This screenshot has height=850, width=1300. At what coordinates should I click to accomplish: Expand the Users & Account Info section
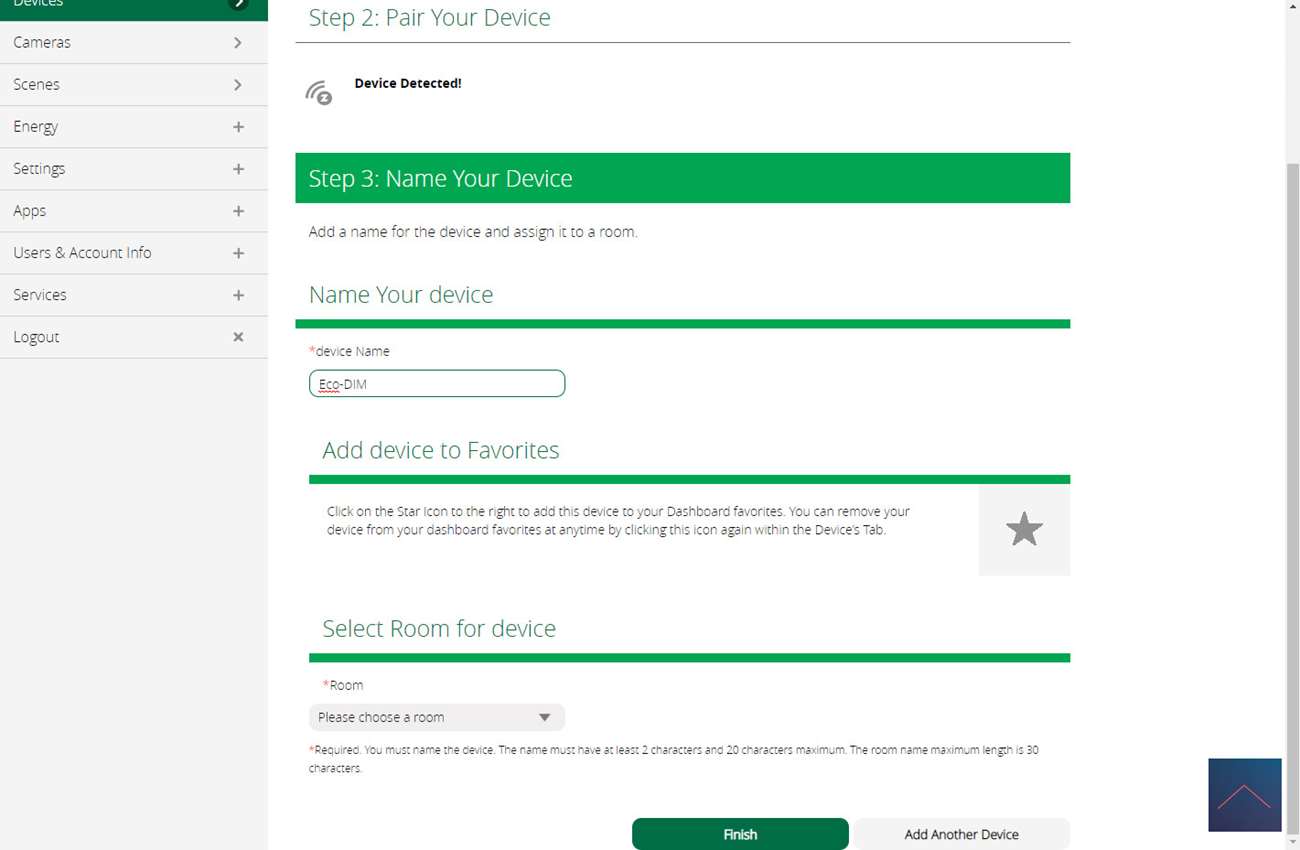[x=238, y=253]
